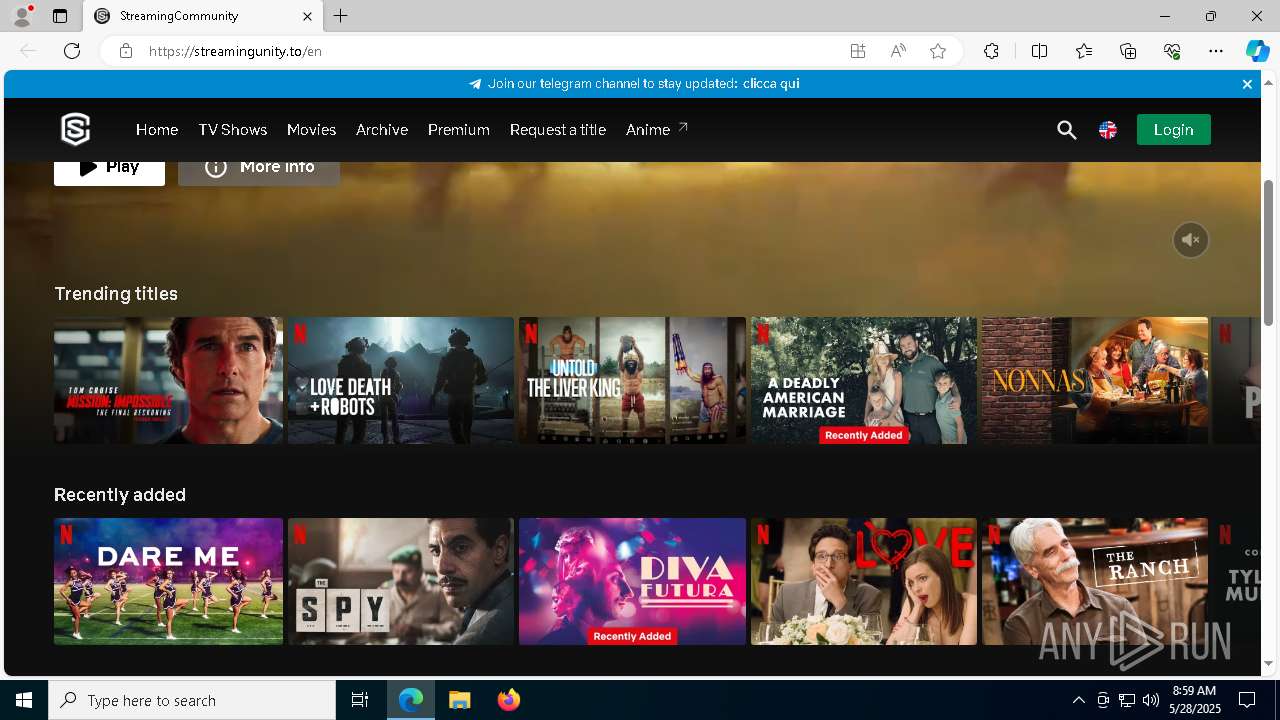Open the volume control in tray
The image size is (1280, 720).
point(1150,700)
